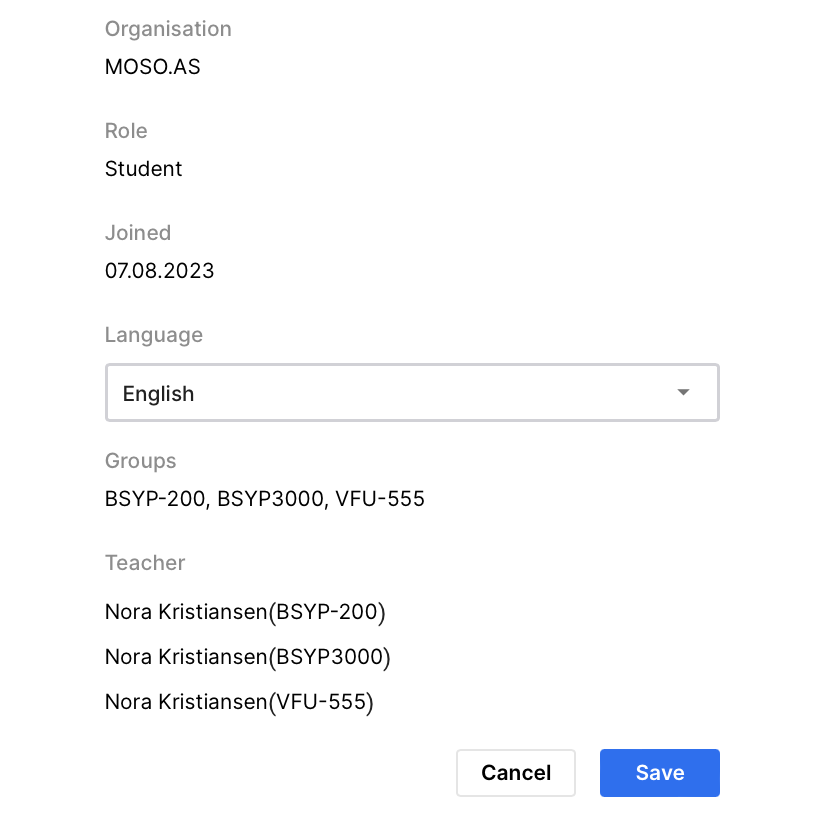Click the caret arrow in Language selector

(684, 392)
